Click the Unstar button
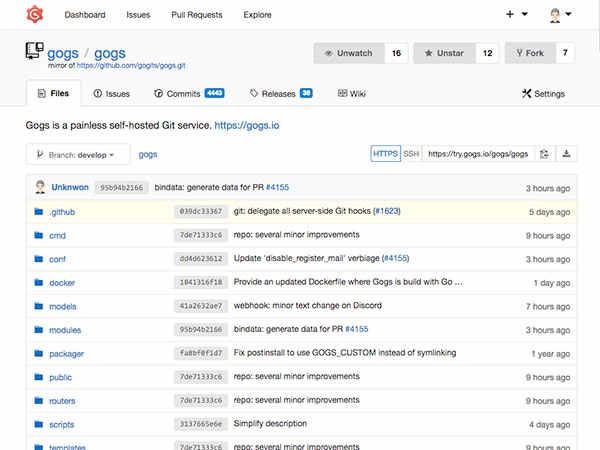600x450 pixels. click(445, 53)
